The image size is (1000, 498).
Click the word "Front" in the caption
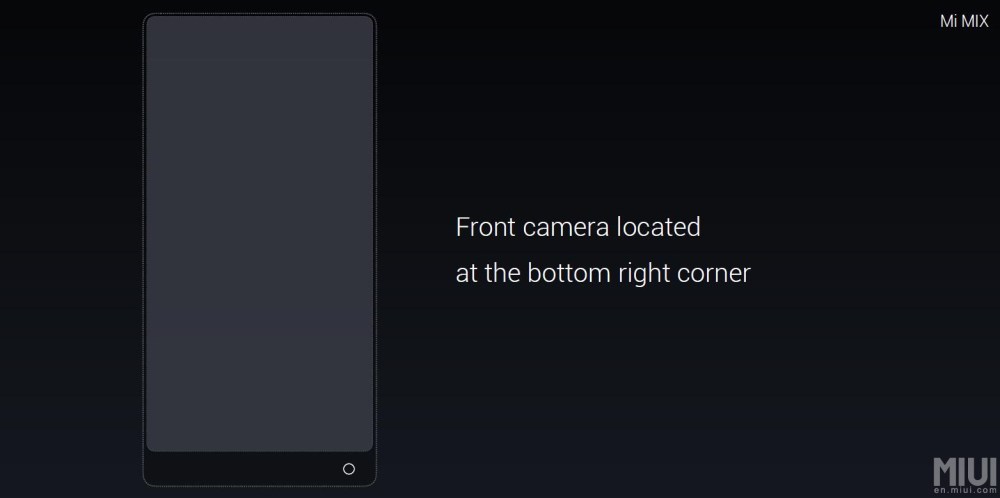(485, 227)
